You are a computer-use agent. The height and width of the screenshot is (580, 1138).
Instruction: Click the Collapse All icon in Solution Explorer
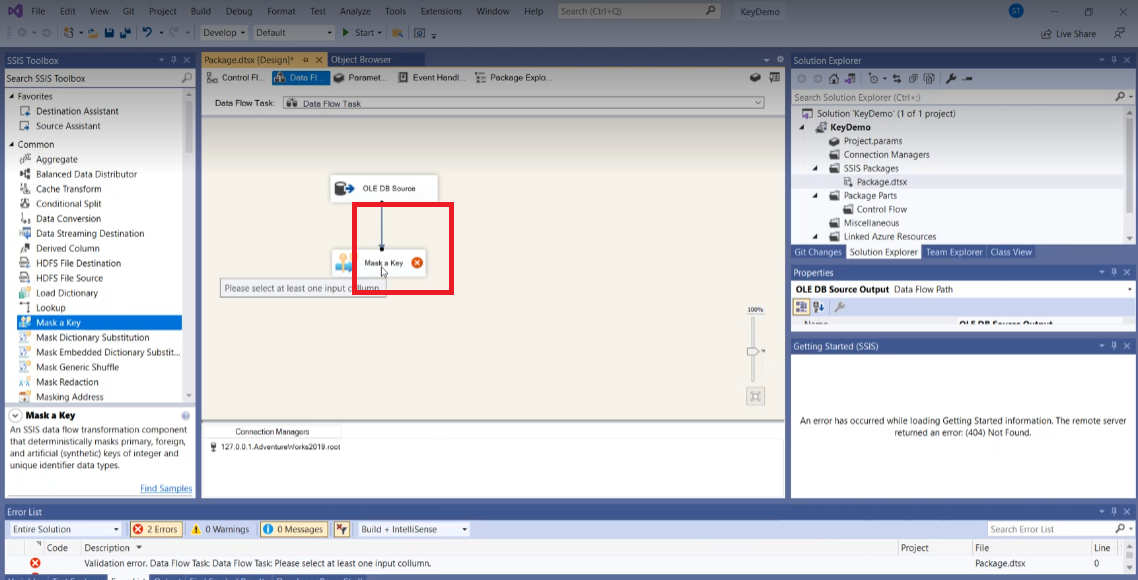coord(912,79)
